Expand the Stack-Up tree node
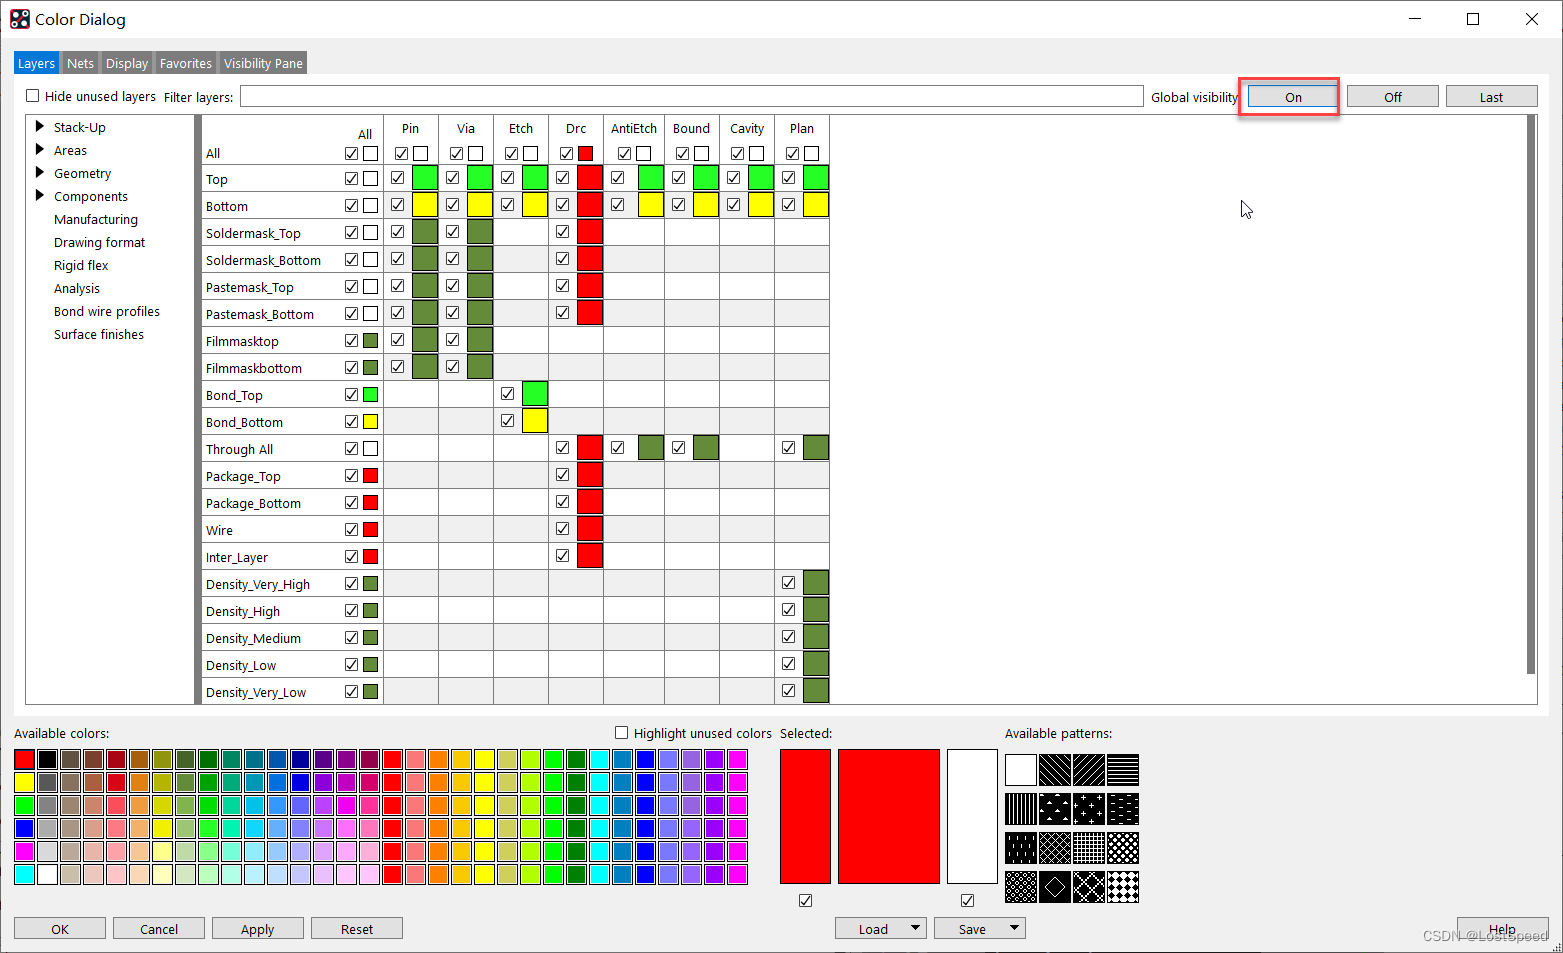Screen dimensions: 1563x953 point(40,127)
